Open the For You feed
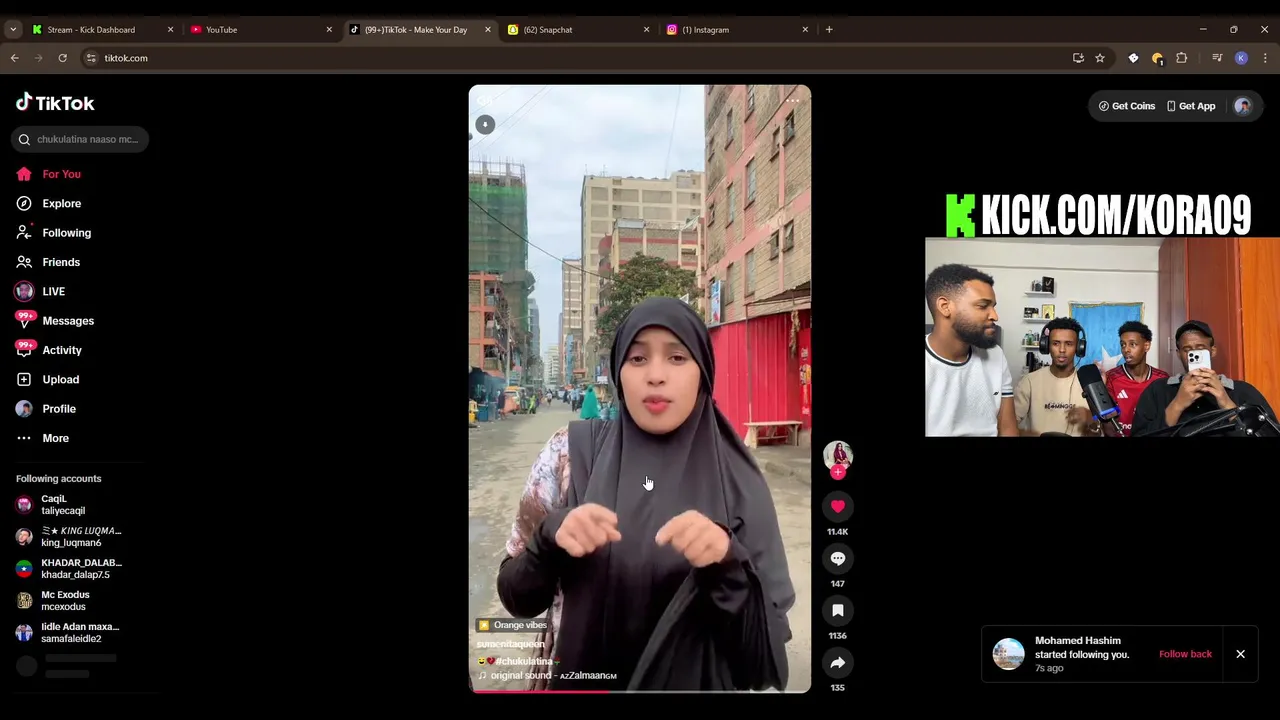 point(48,174)
